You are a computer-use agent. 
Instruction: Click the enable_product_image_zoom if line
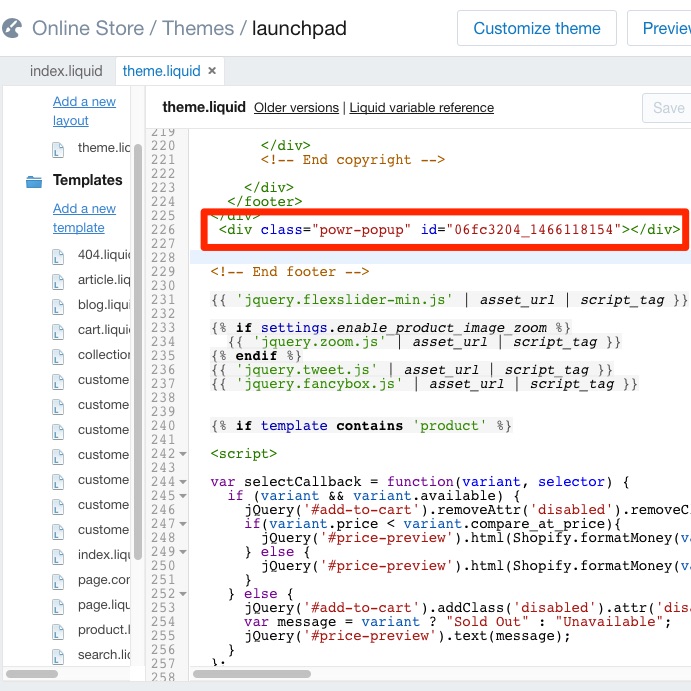[391, 328]
